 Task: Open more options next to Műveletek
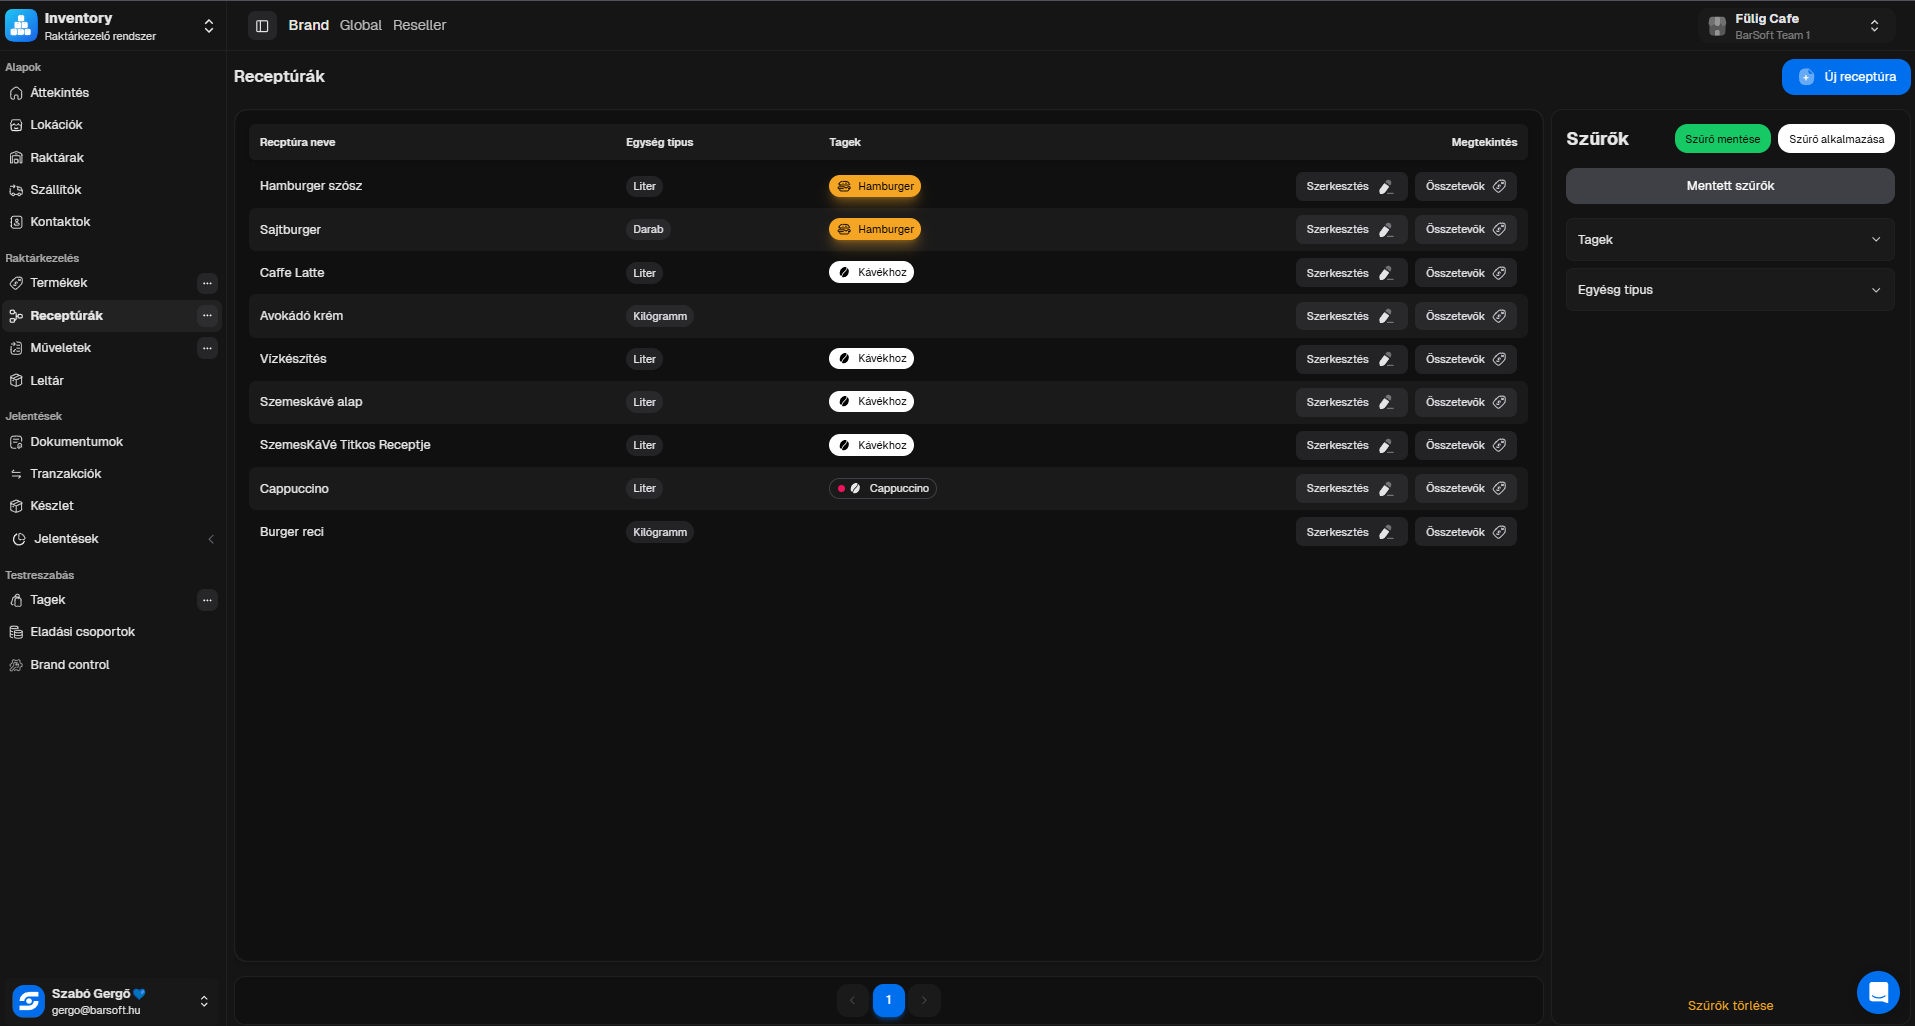pos(207,348)
